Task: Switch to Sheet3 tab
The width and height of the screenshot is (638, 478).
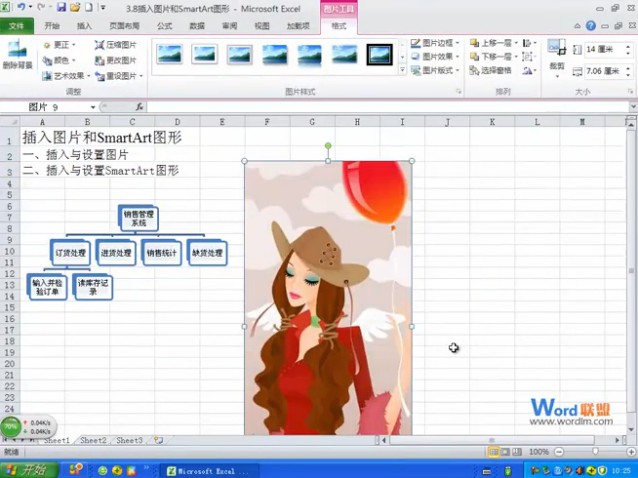Action: (x=129, y=440)
